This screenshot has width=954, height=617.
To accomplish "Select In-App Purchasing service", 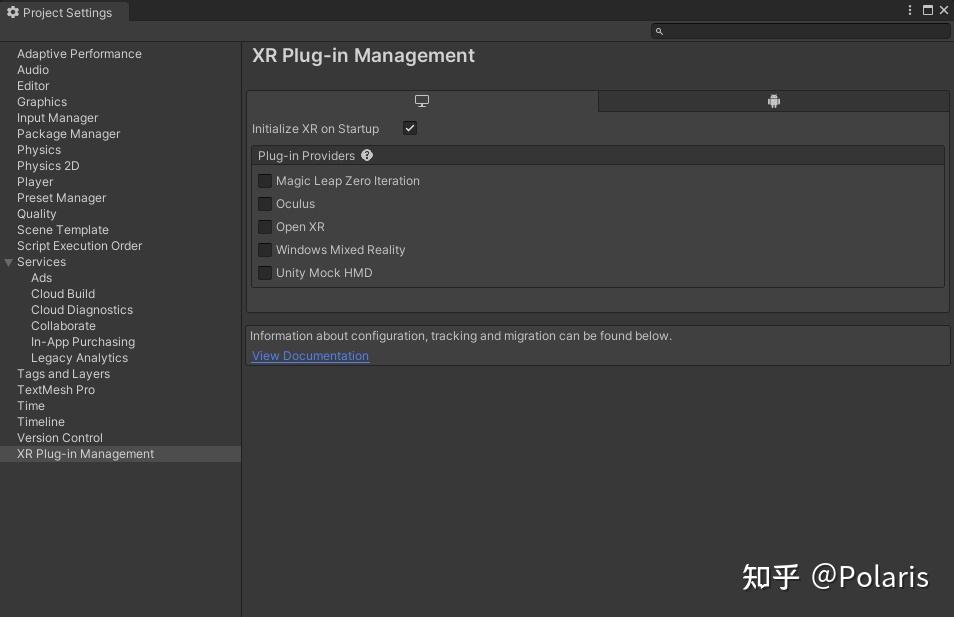I will pos(83,342).
